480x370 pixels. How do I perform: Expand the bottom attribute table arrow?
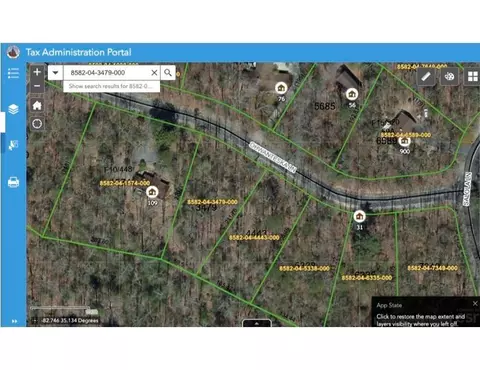pyautogui.click(x=257, y=323)
